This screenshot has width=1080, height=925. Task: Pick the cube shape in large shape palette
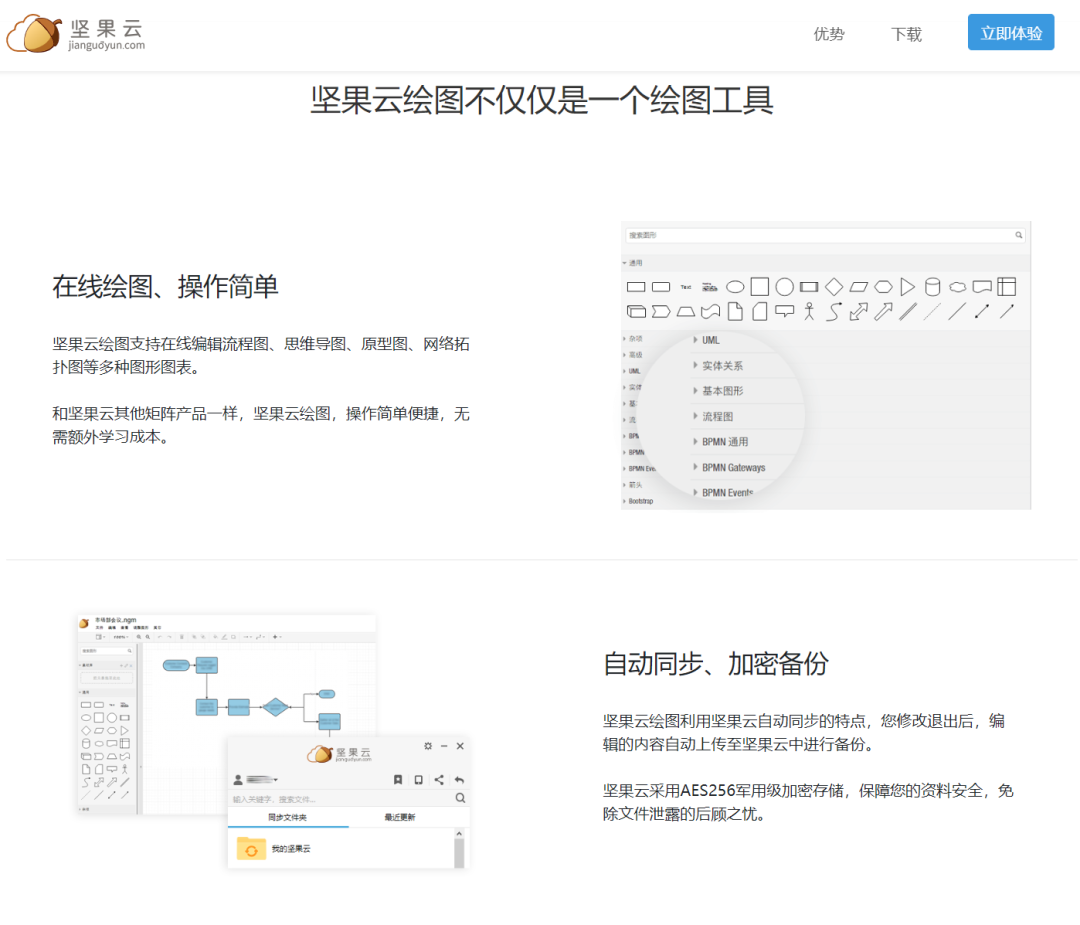pyautogui.click(x=636, y=312)
